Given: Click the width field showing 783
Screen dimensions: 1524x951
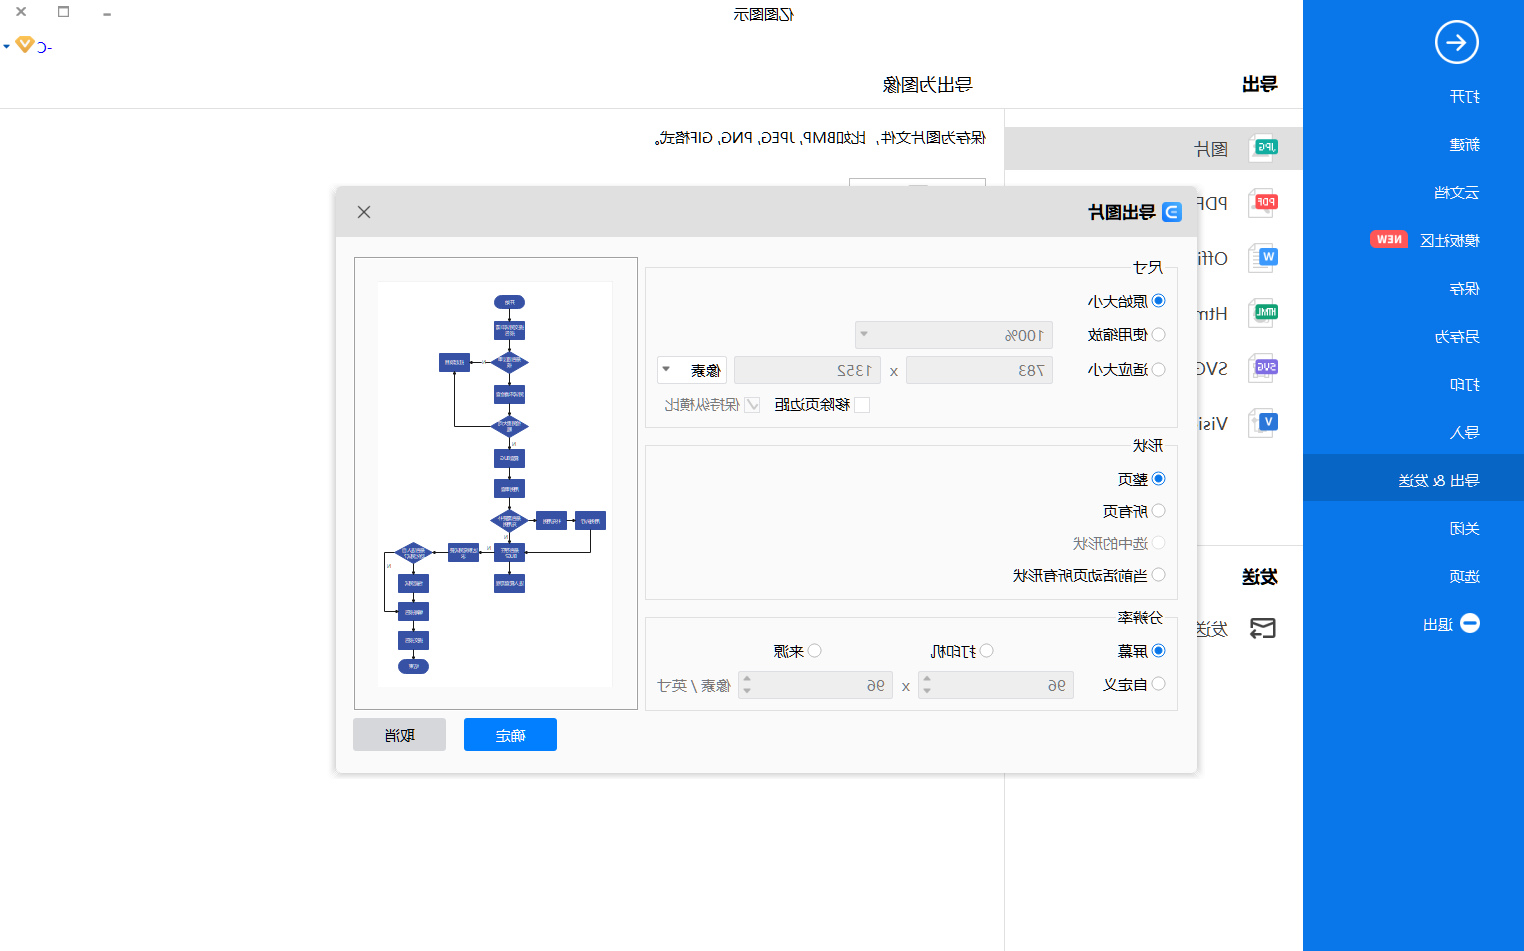Looking at the screenshot, I should (979, 370).
